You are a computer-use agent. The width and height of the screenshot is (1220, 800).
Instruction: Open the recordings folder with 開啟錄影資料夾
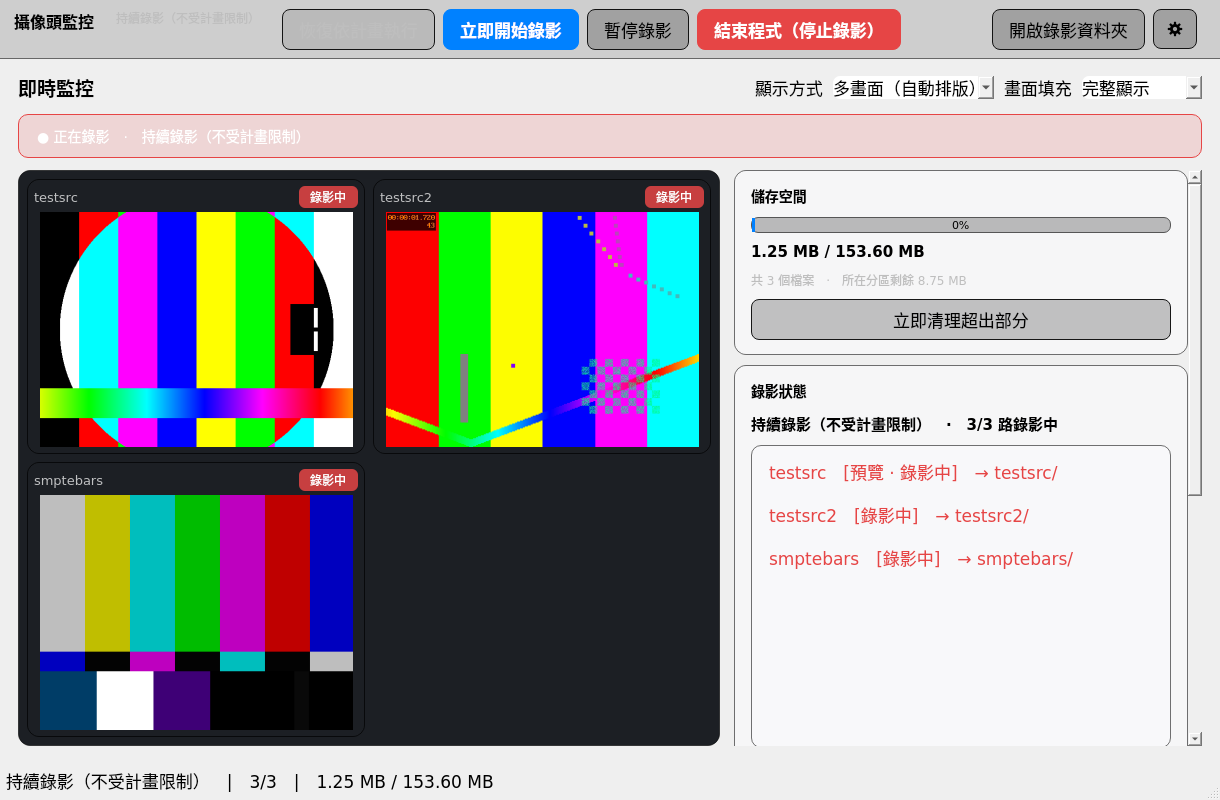pos(1068,30)
